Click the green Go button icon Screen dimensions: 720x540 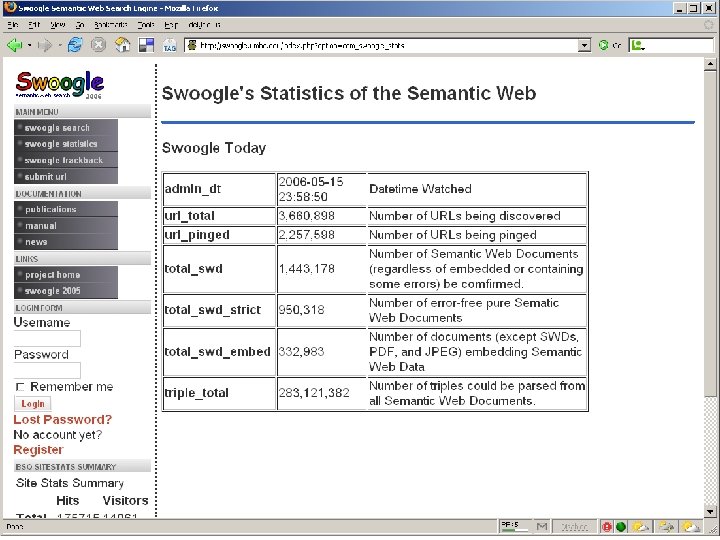pyautogui.click(x=603, y=45)
